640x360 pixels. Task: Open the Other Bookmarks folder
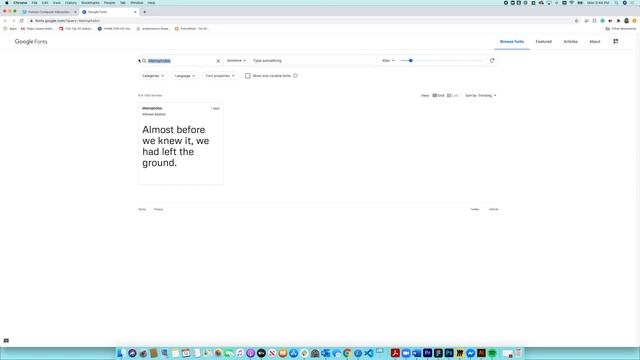[x=620, y=29]
